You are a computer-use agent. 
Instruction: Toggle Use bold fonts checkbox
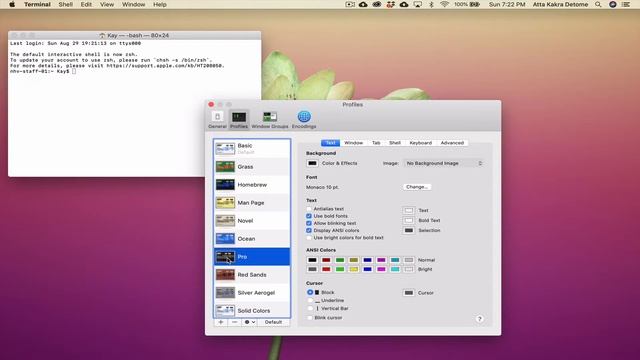point(309,216)
